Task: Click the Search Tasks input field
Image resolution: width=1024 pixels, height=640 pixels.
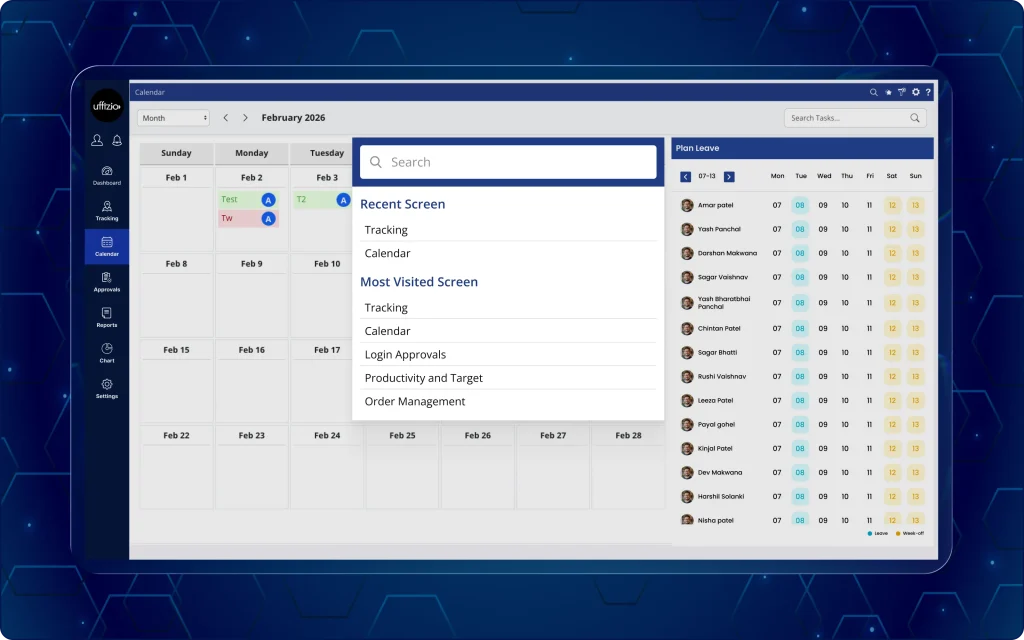Action: 855,118
